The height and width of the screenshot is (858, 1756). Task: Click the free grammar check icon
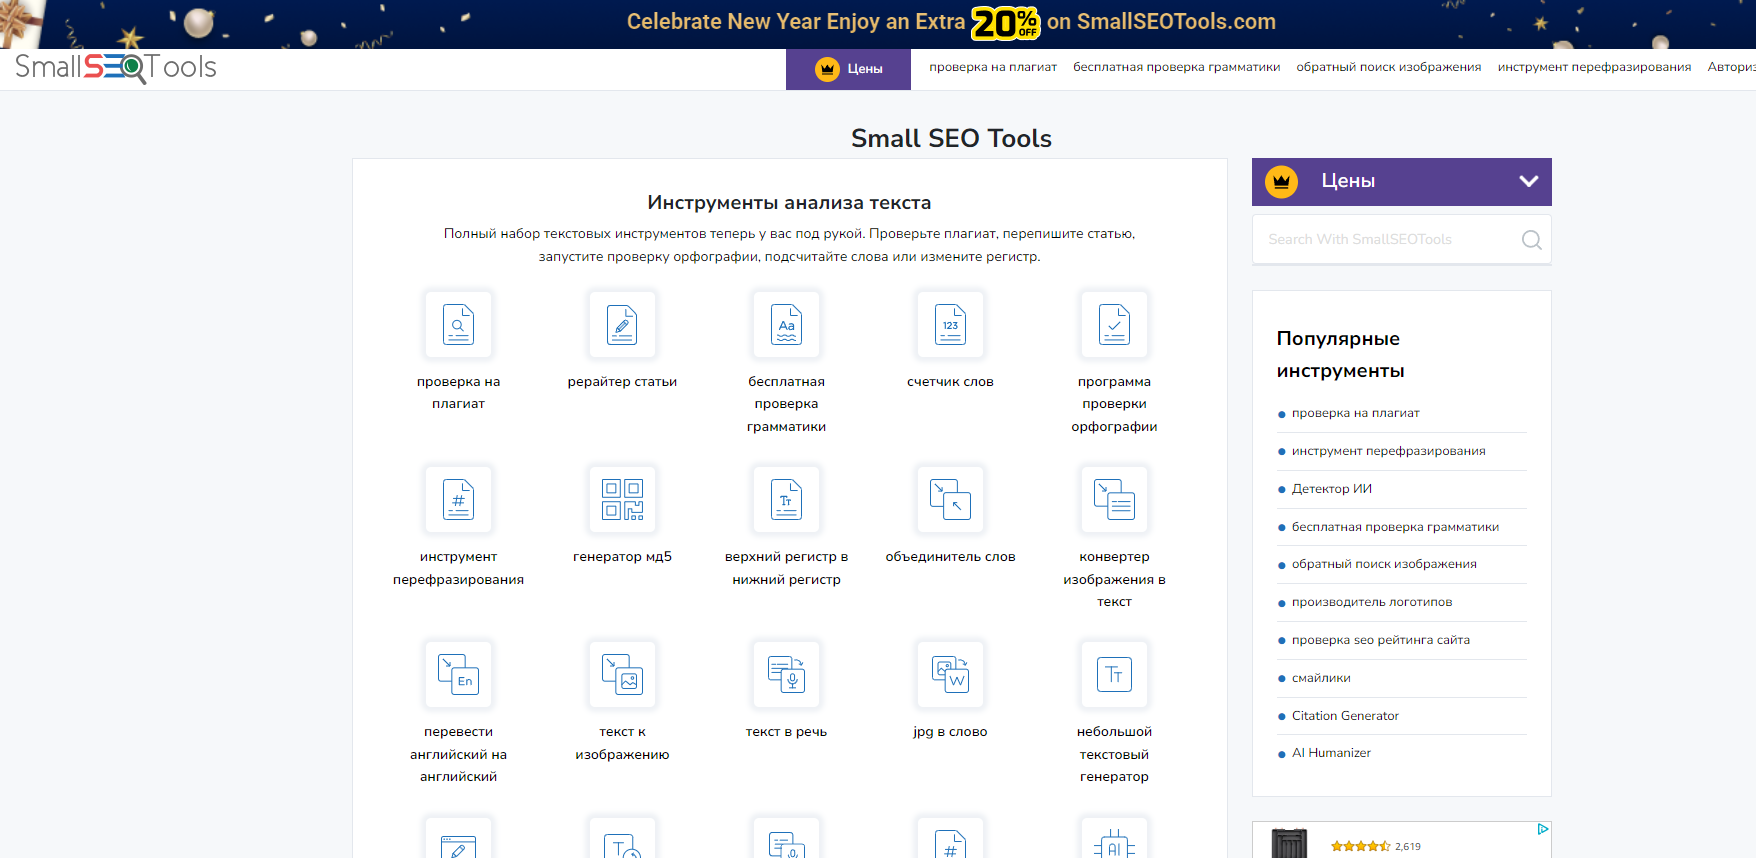pos(786,324)
